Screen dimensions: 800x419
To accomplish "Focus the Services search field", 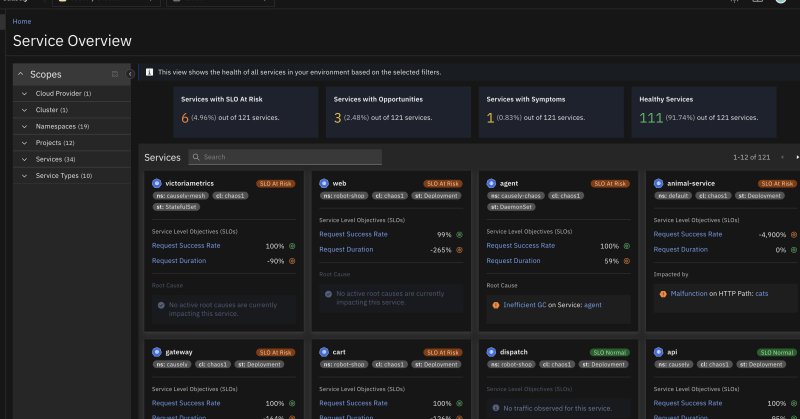I will coord(285,157).
